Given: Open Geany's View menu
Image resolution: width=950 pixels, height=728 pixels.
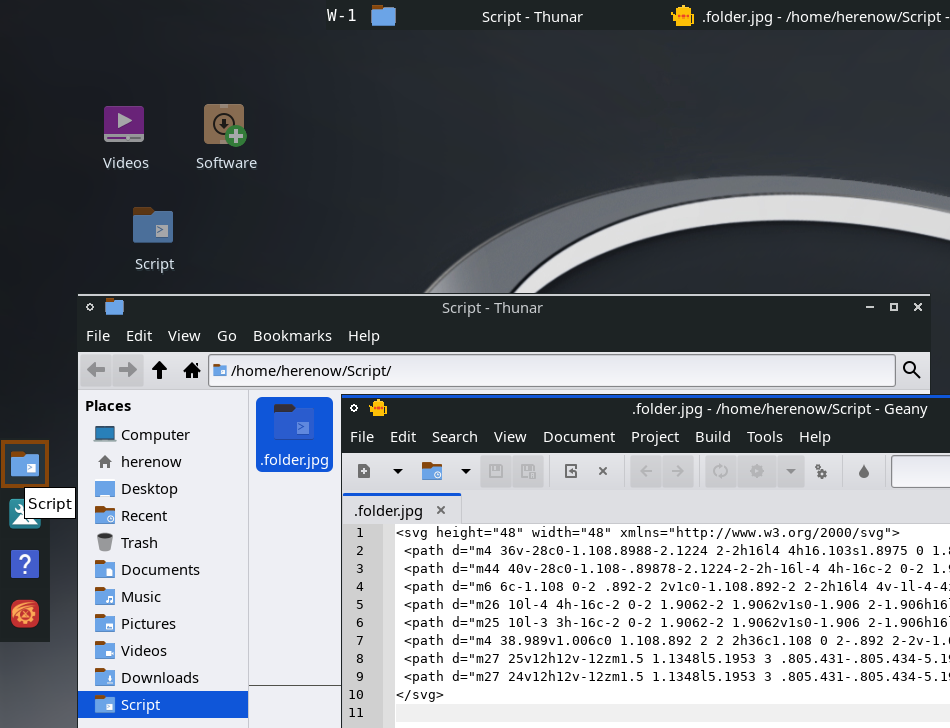Looking at the screenshot, I should tap(510, 437).
